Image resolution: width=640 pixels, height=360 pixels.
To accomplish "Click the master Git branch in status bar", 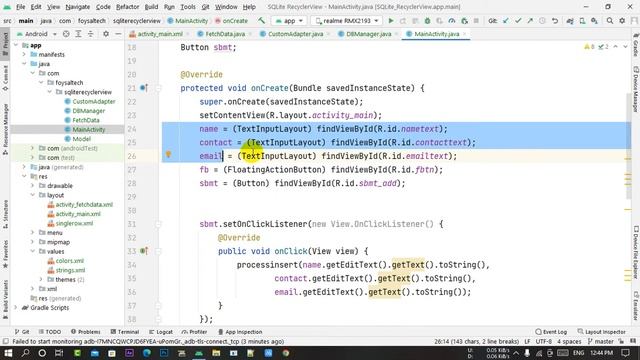I will click(x=601, y=341).
